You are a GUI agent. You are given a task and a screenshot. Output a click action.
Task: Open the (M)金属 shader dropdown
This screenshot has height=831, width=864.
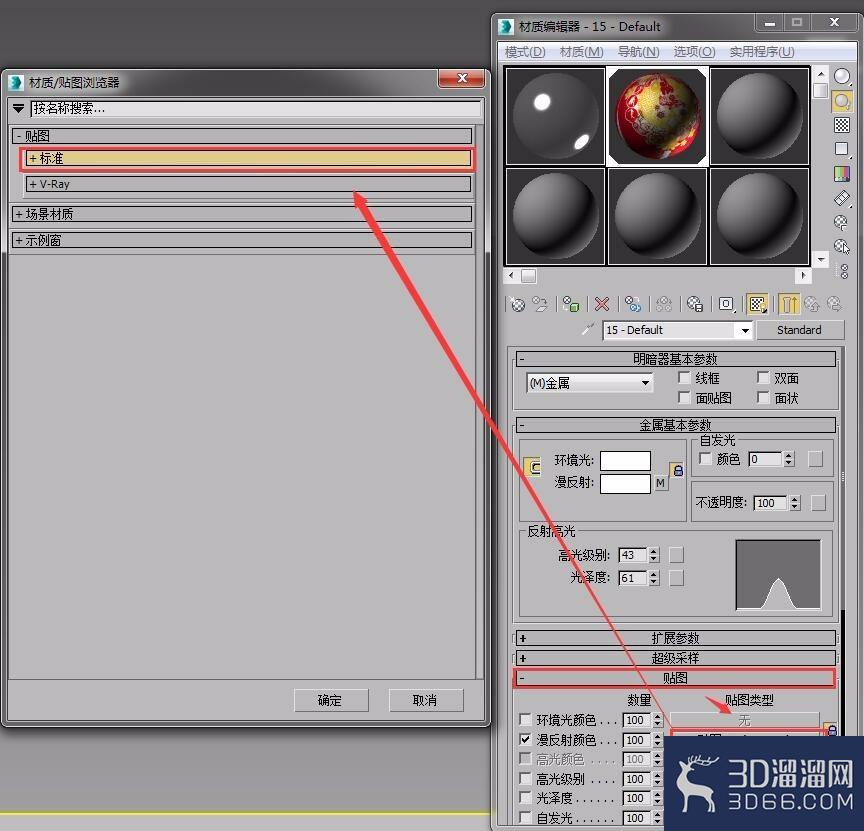[590, 382]
